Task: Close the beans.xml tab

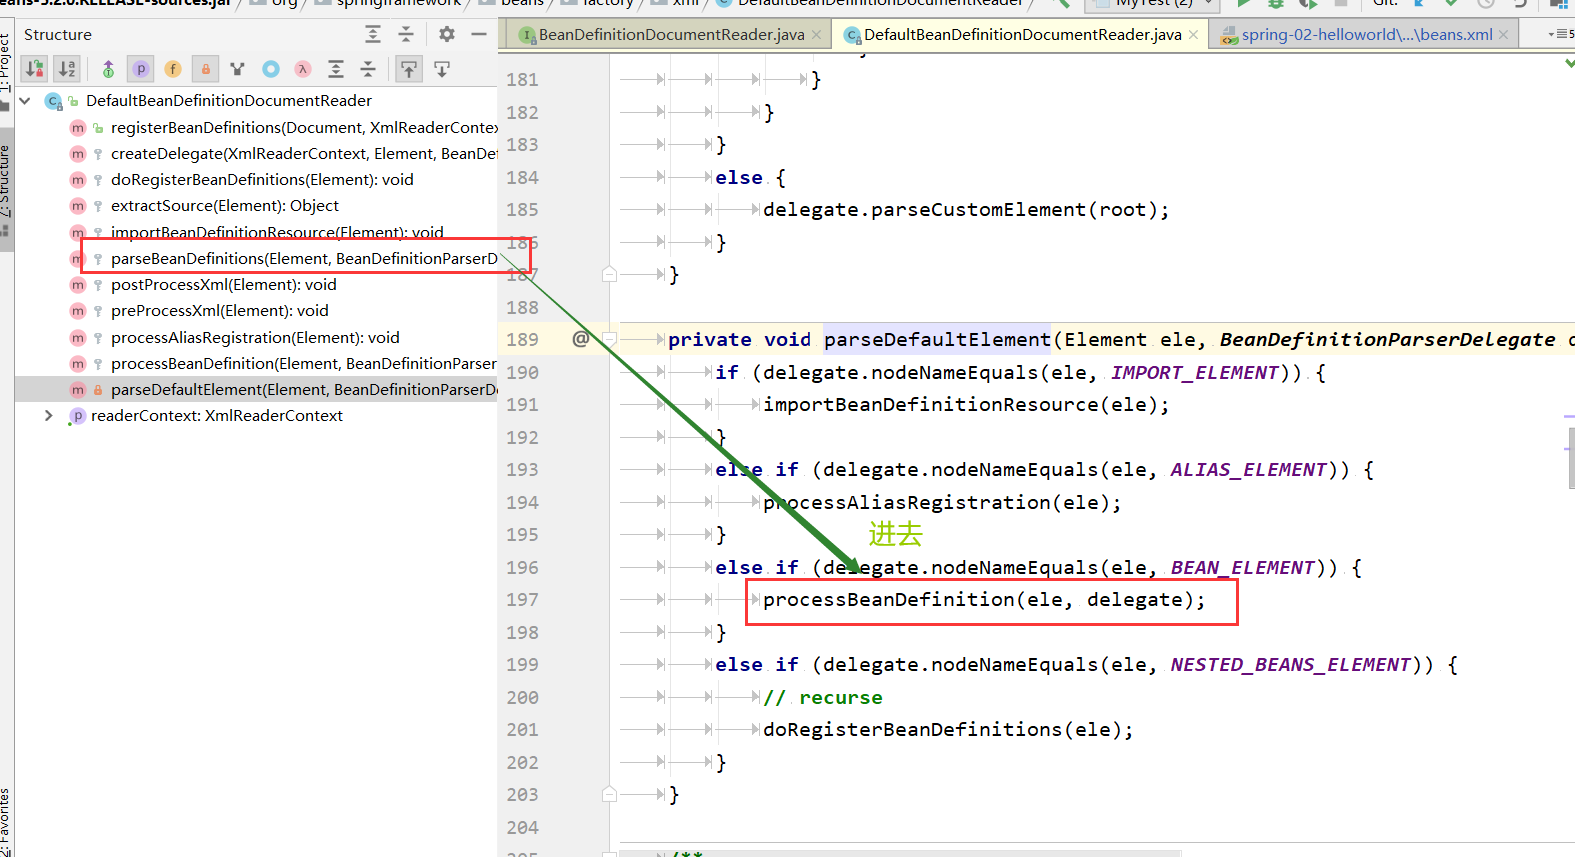Action: click(x=1504, y=35)
